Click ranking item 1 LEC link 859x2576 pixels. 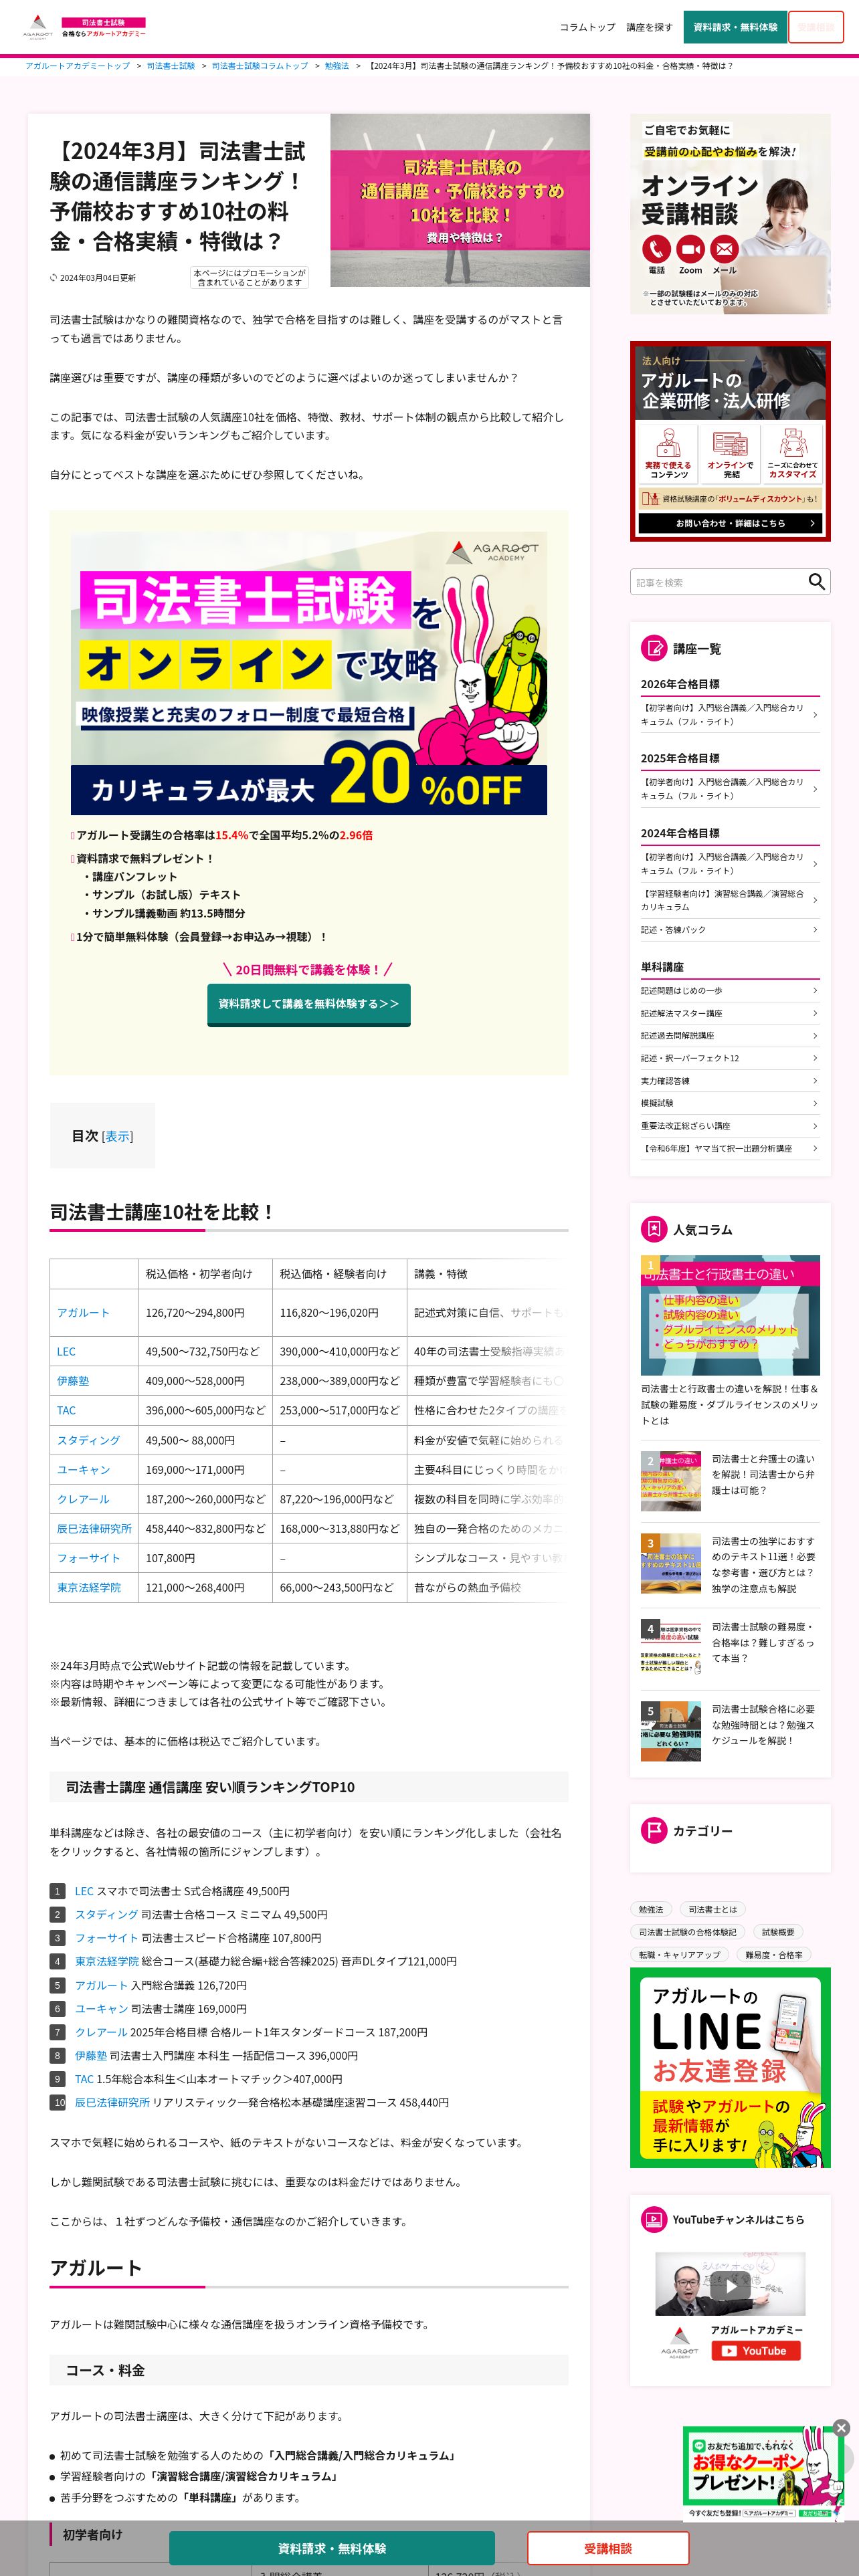84,1891
